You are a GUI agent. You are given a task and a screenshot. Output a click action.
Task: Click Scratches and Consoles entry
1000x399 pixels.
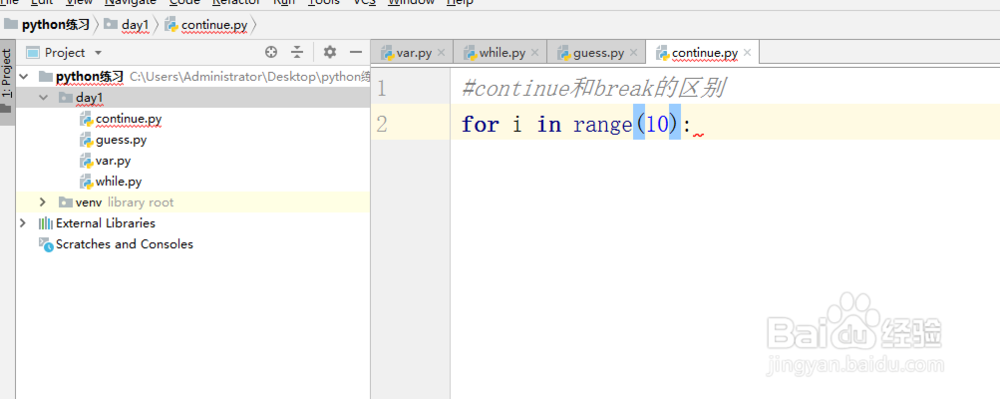pos(124,244)
